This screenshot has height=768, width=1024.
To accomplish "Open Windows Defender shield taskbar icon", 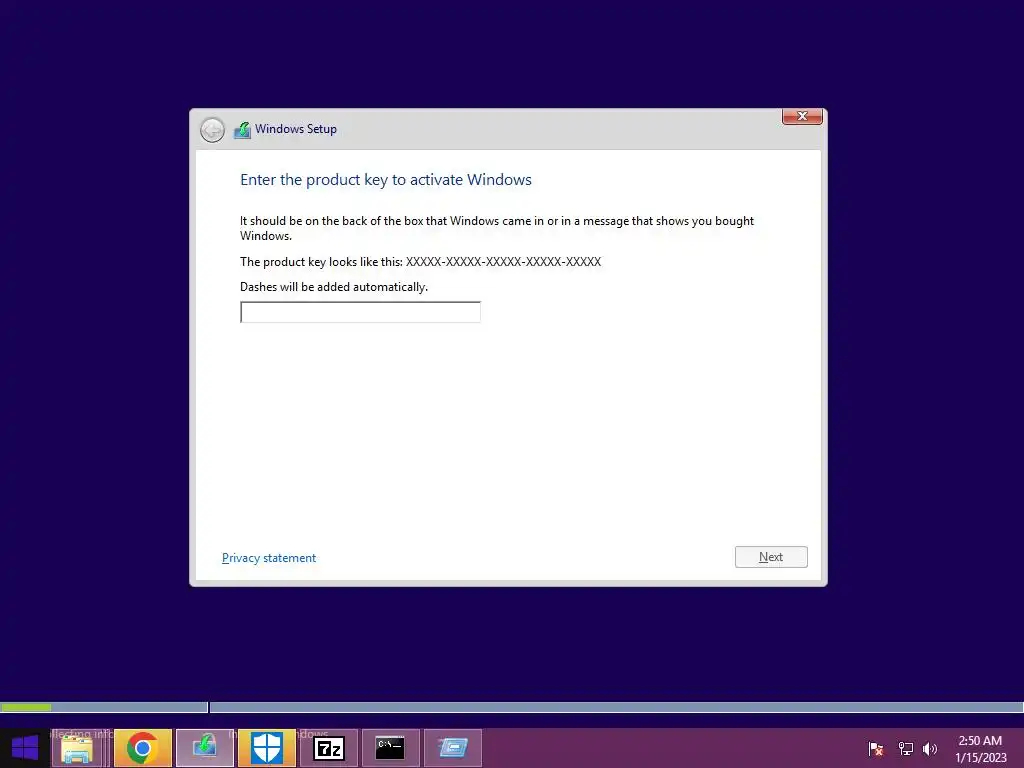I will 266,748.
